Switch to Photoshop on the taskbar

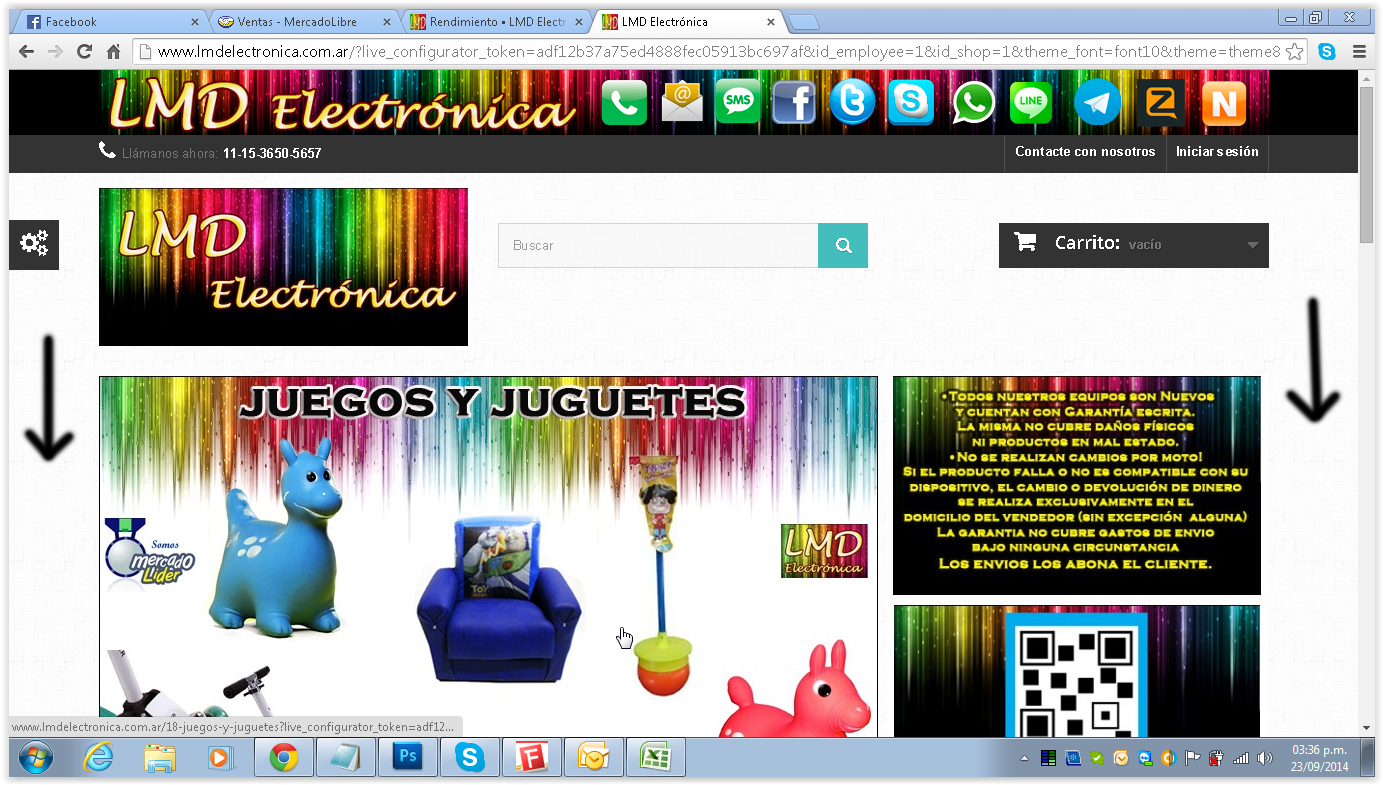(x=407, y=758)
